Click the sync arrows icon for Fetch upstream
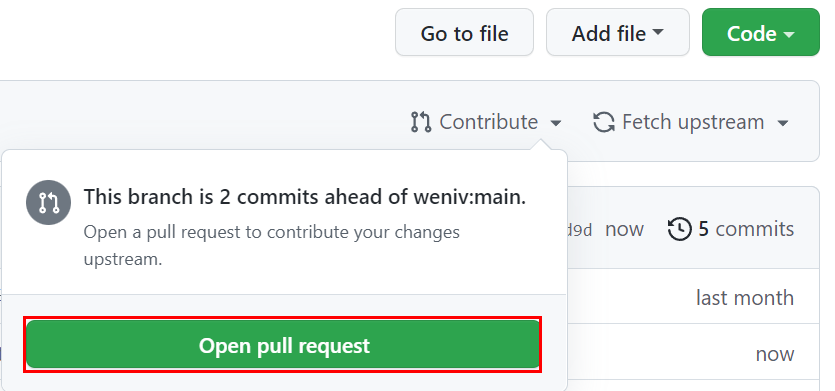This screenshot has width=835, height=391. [x=604, y=122]
